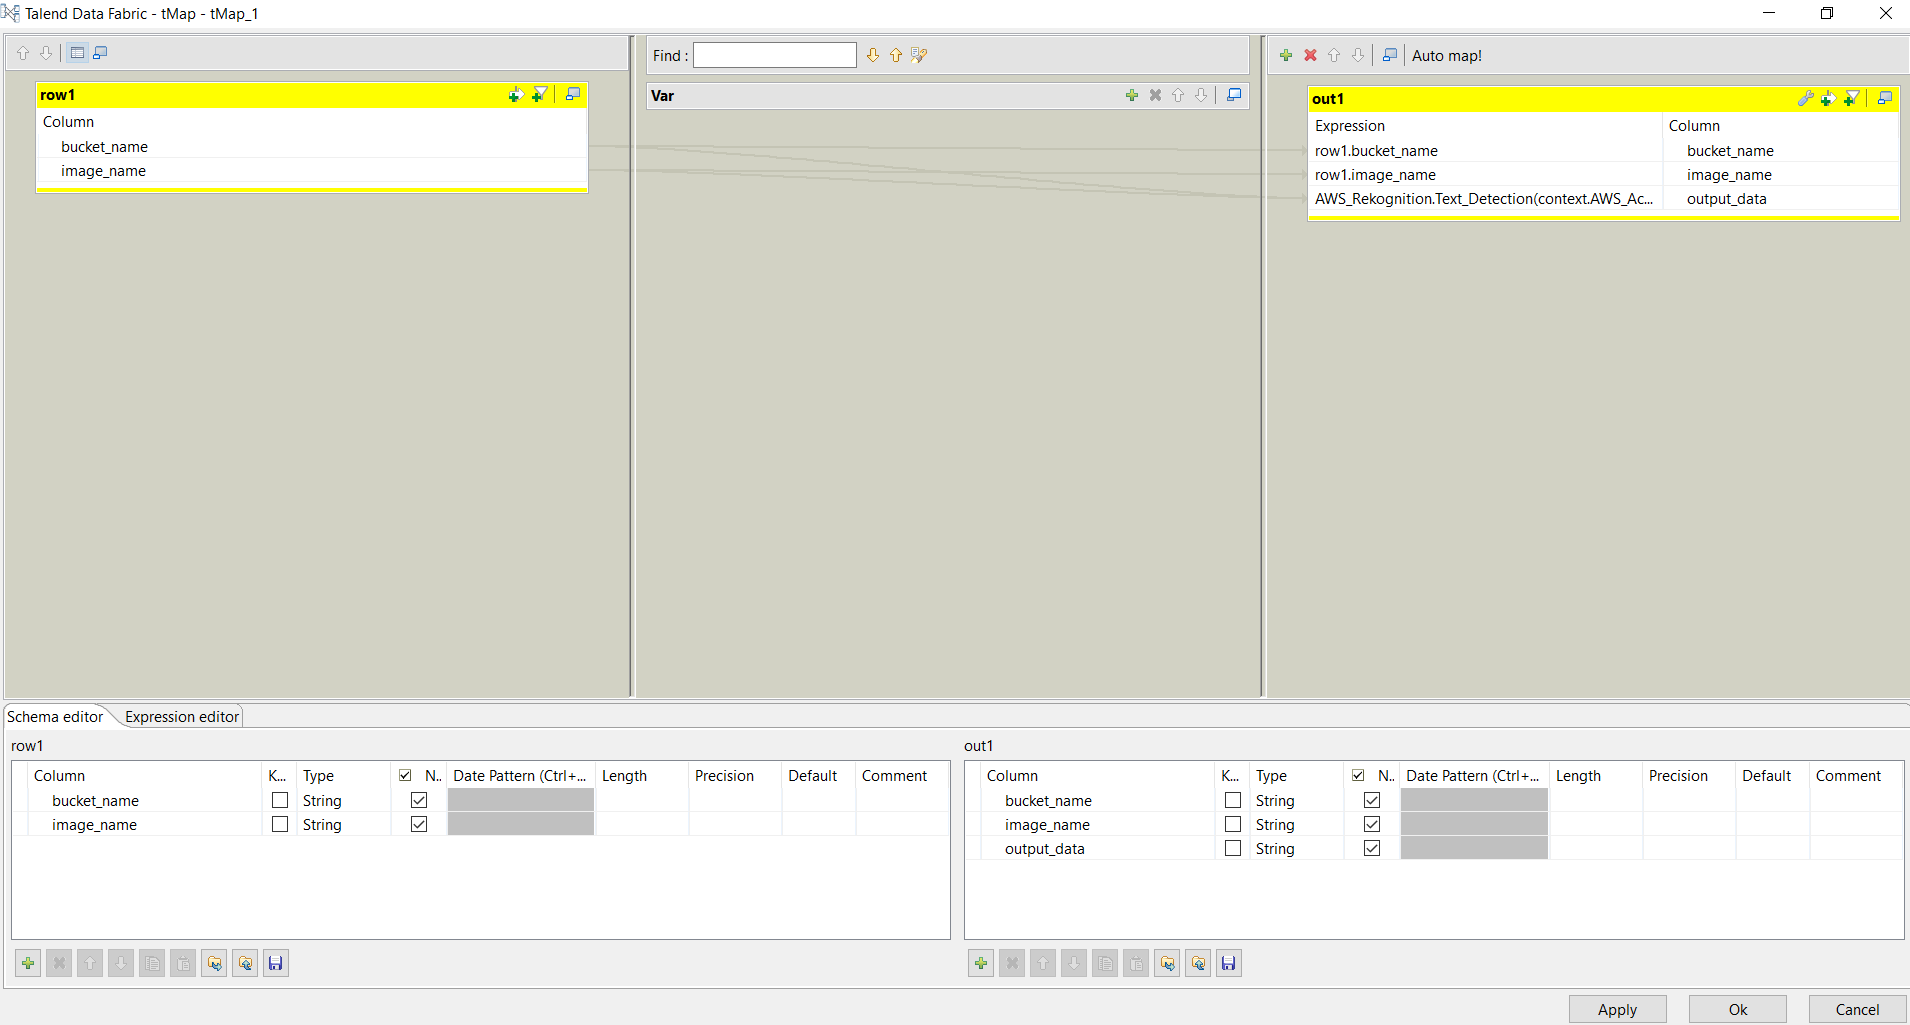Select the Schema editor tab

point(55,716)
